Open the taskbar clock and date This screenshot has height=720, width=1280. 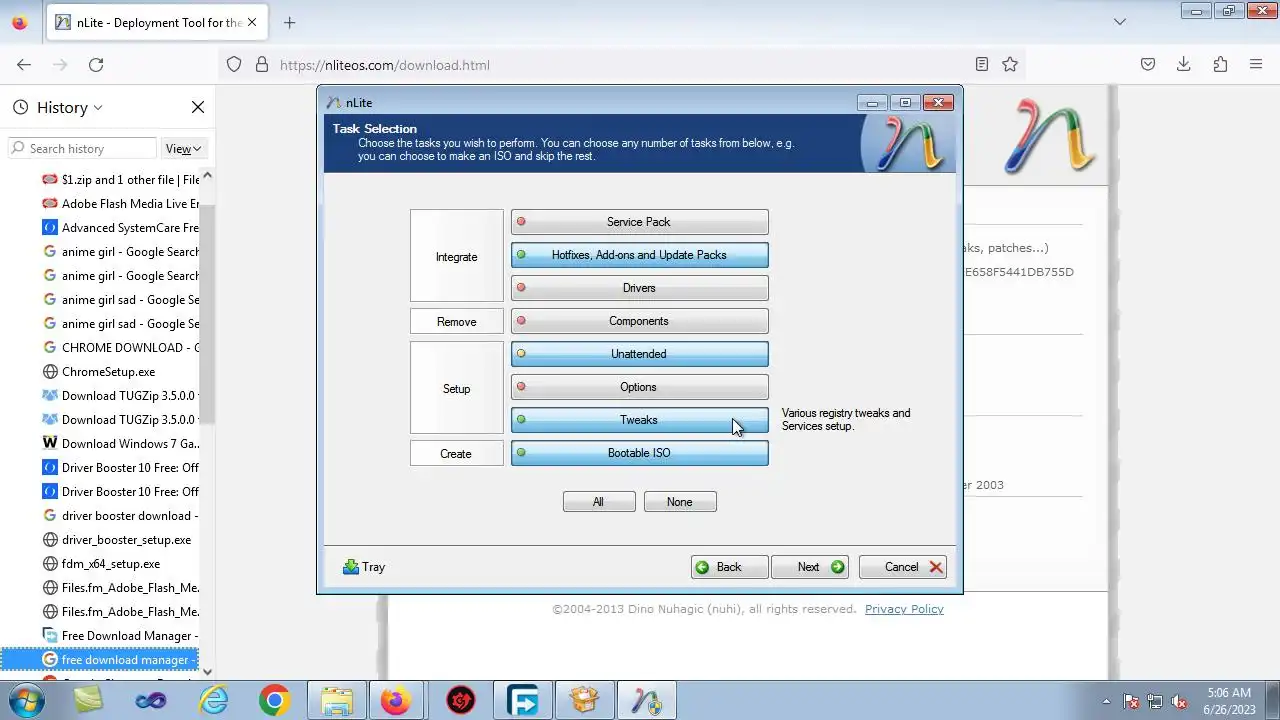coord(1229,701)
